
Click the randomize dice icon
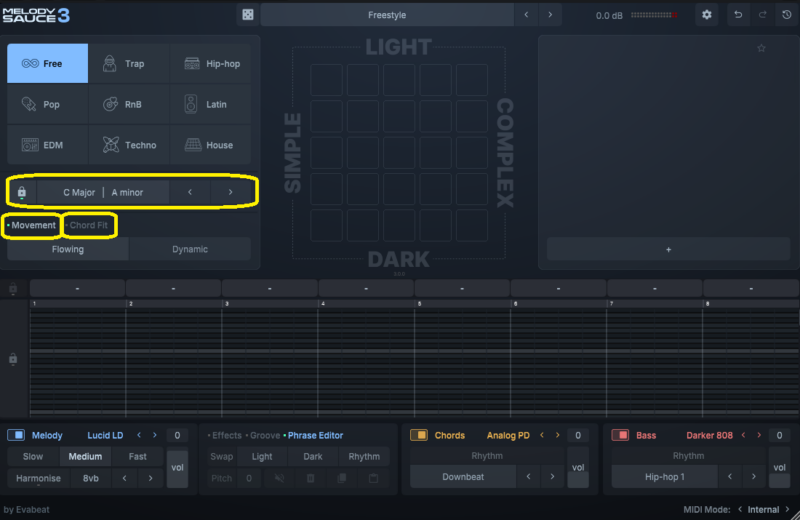247,15
